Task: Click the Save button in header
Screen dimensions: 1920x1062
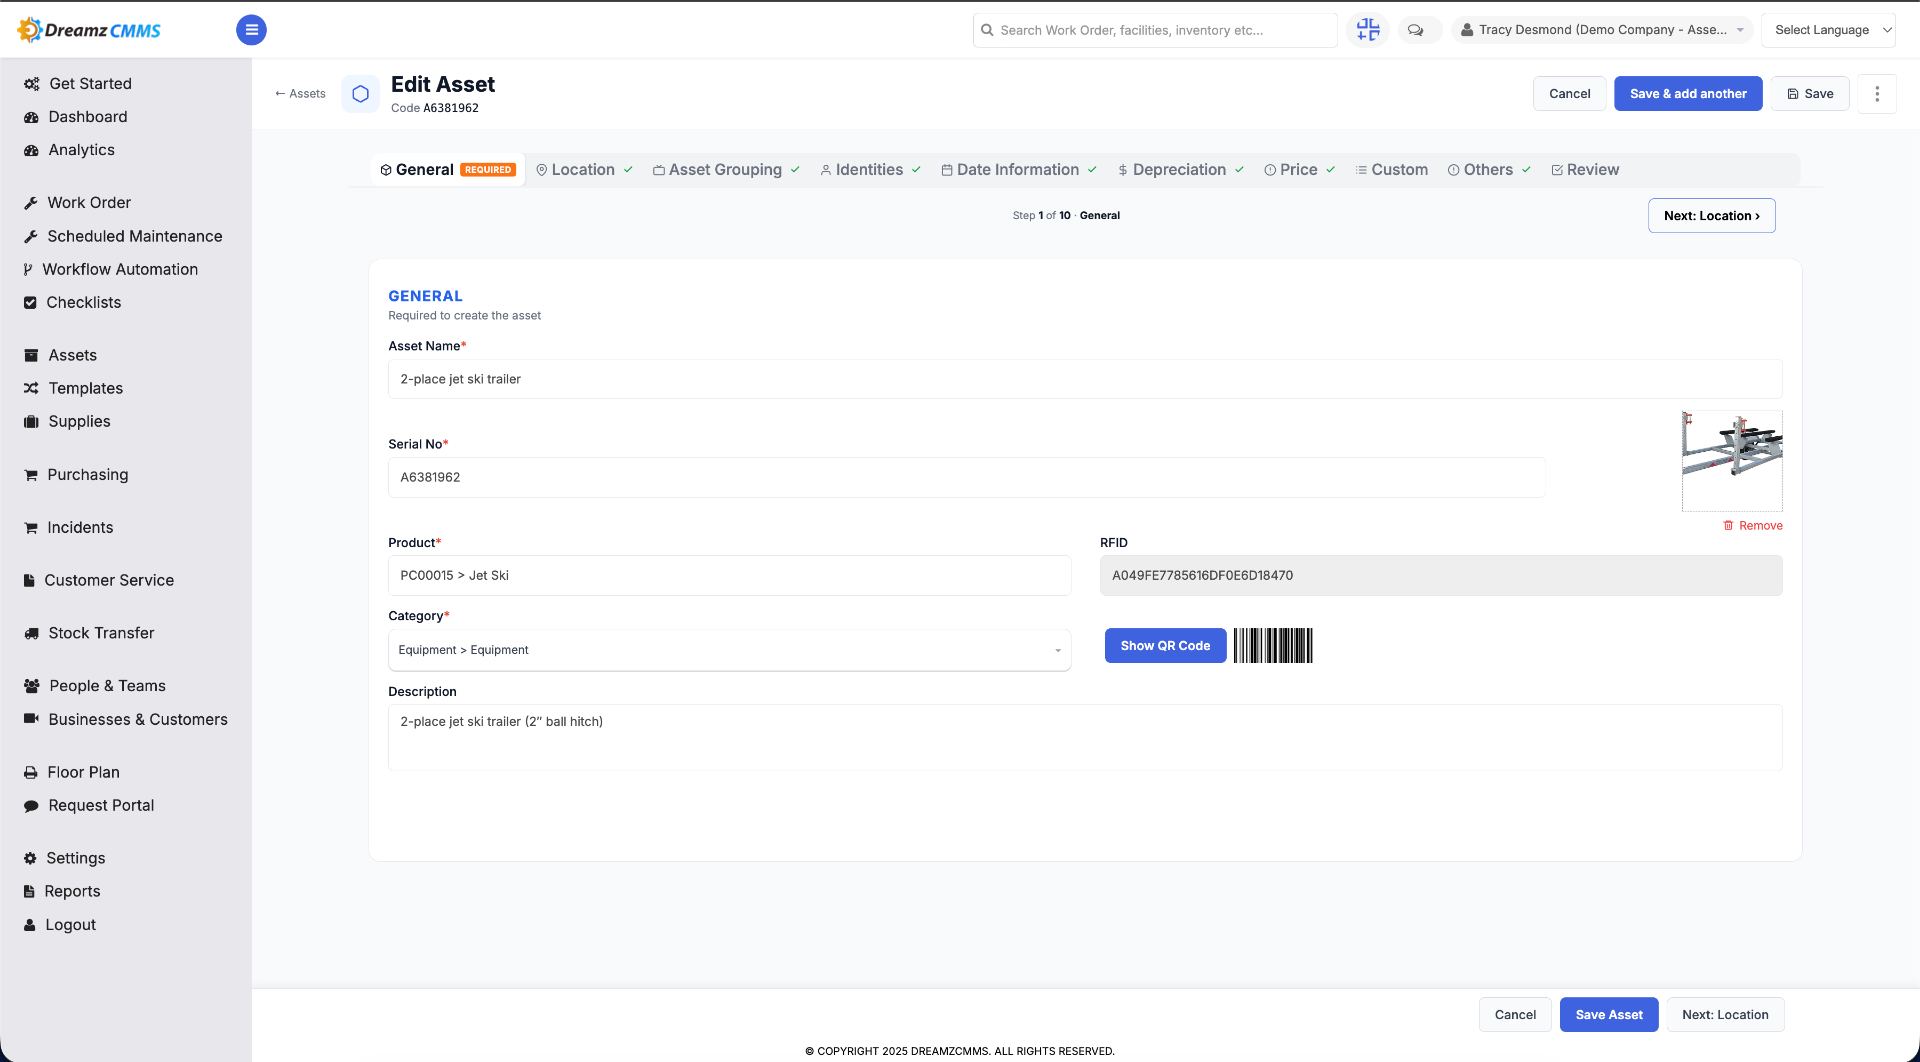Action: tap(1810, 94)
